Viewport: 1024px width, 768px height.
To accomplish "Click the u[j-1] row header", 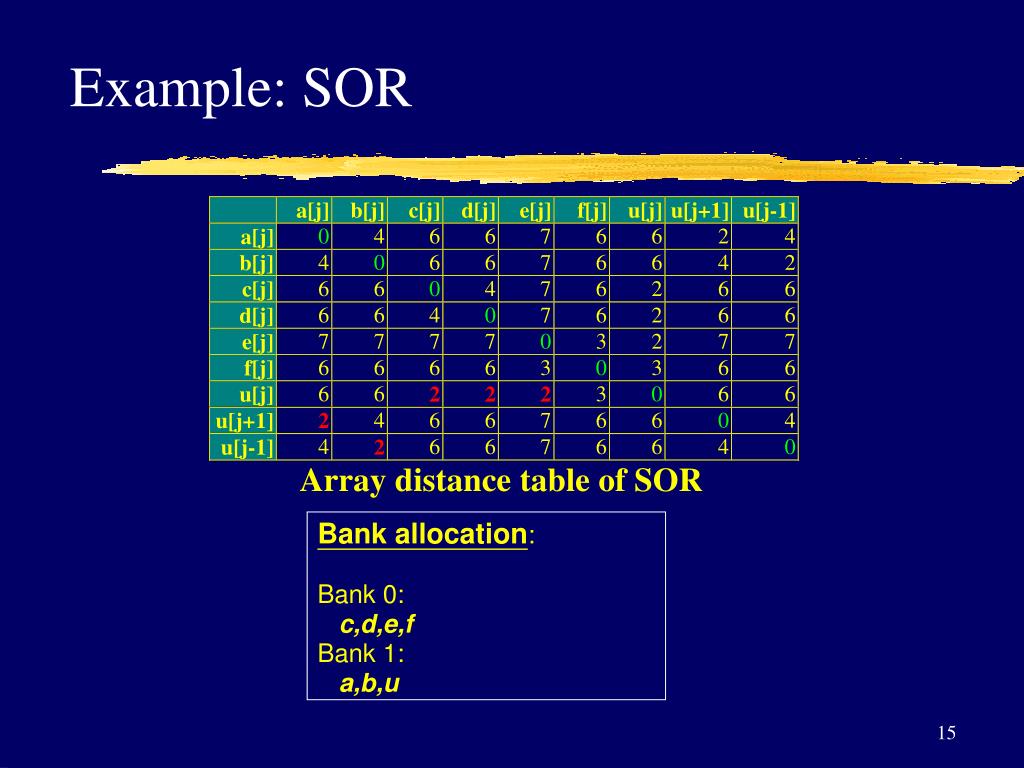I will (243, 447).
